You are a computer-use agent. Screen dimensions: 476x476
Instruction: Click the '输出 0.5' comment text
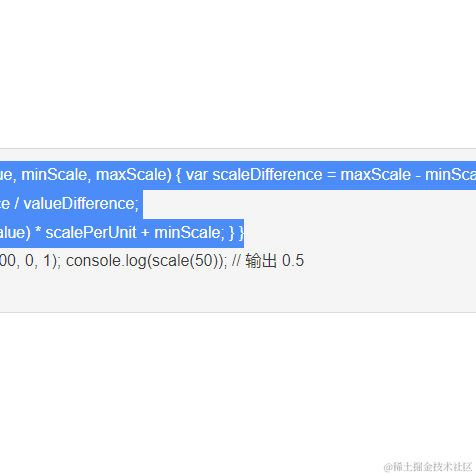(x=275, y=261)
